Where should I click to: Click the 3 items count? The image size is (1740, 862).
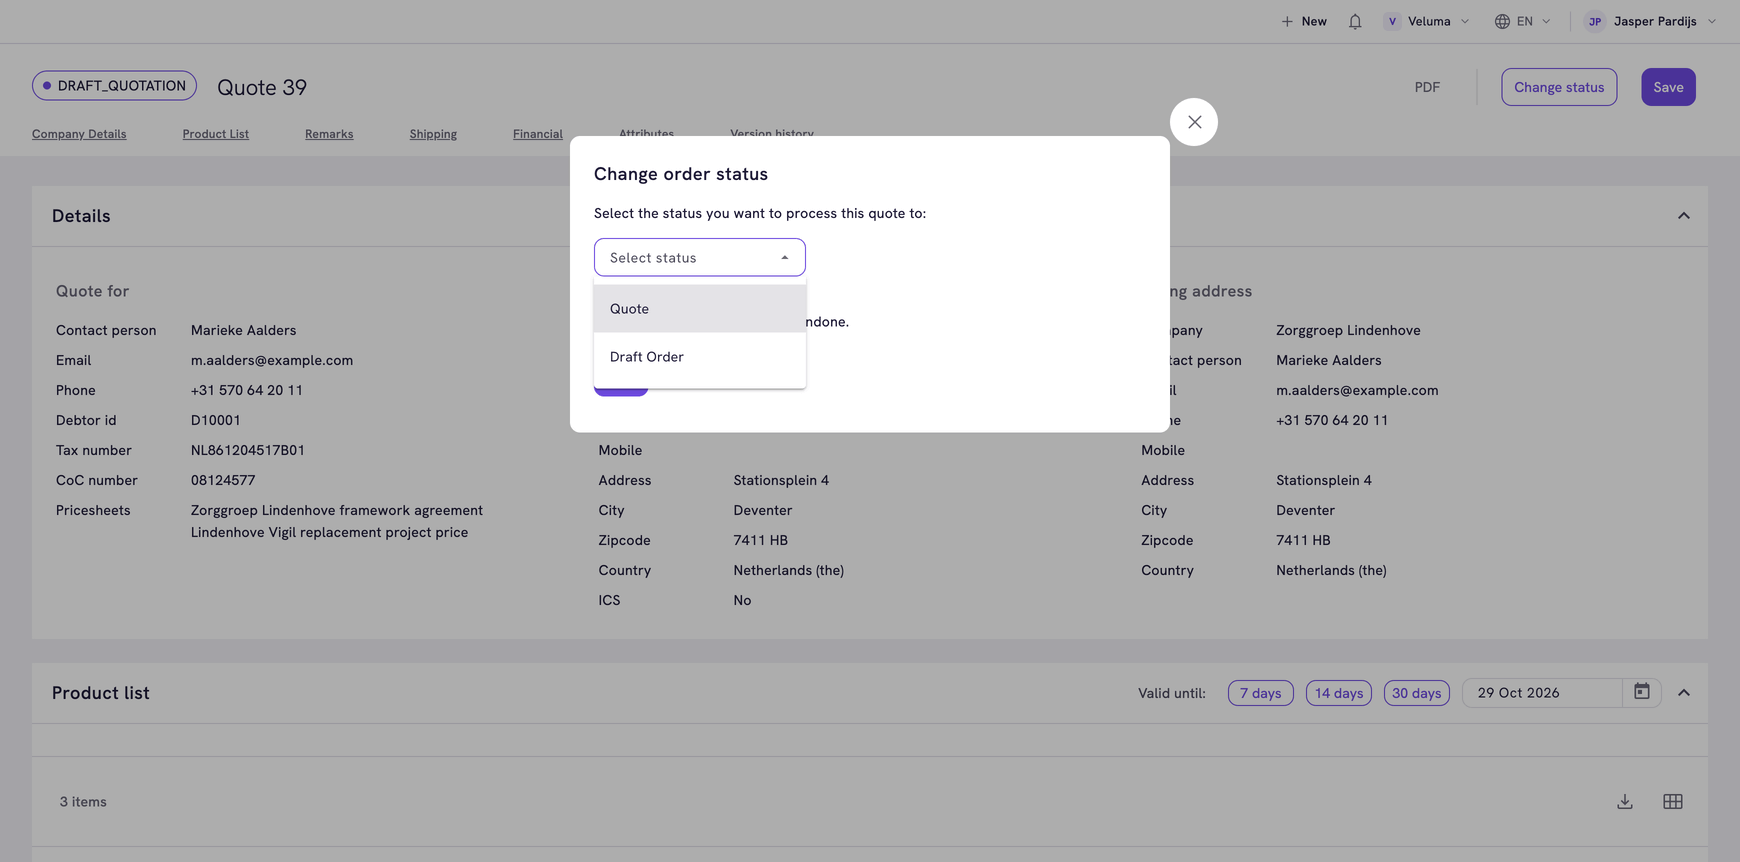(83, 802)
